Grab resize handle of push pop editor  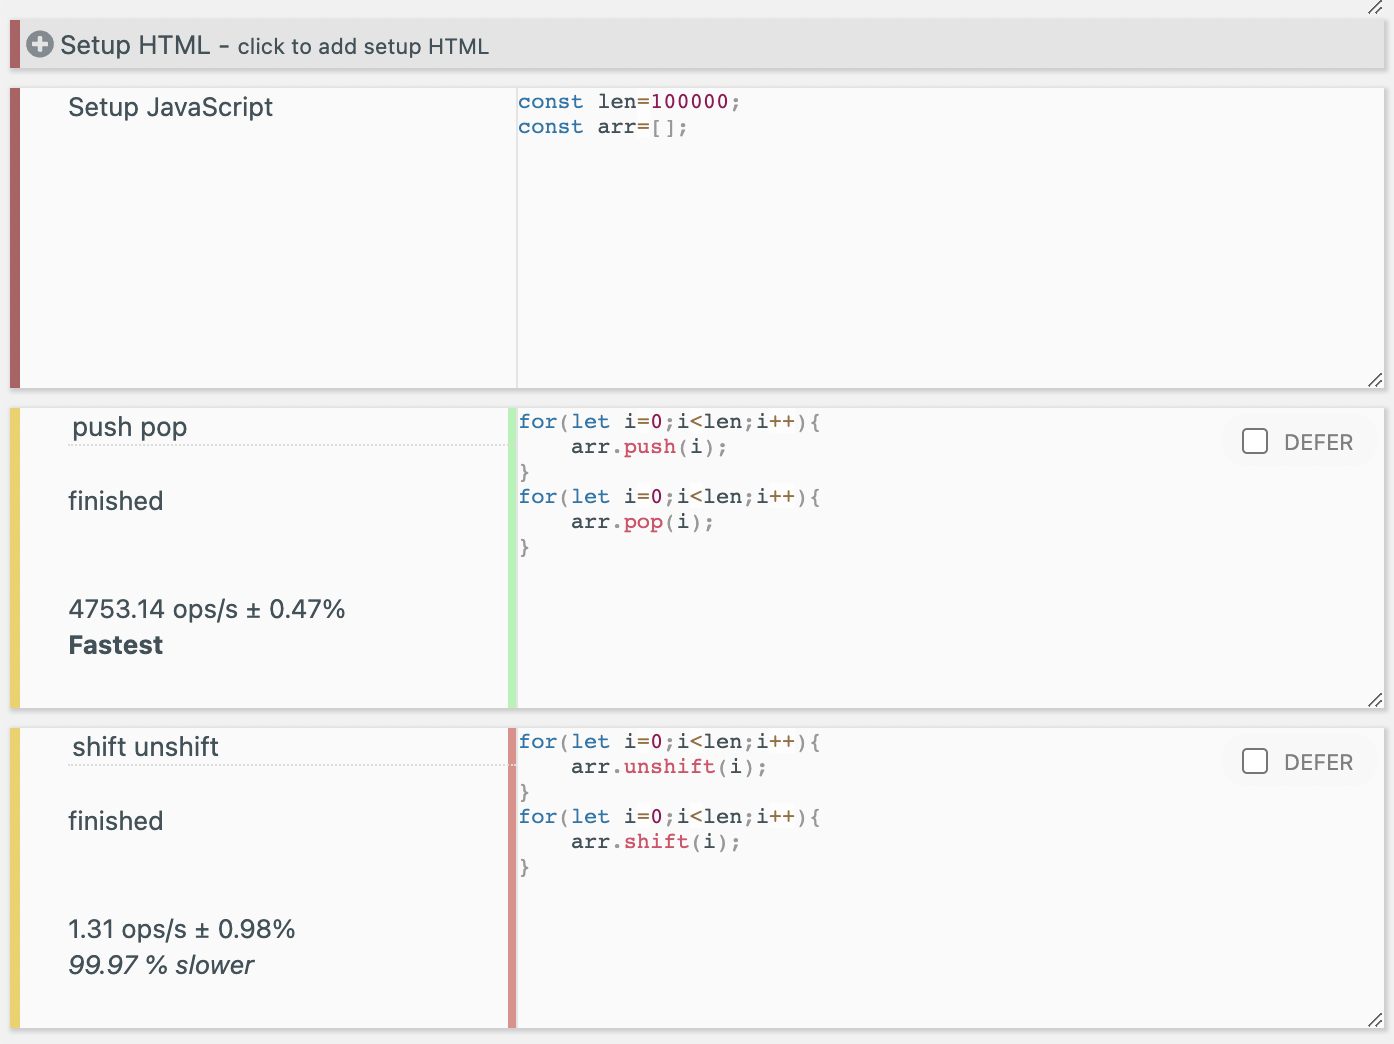tap(1375, 700)
